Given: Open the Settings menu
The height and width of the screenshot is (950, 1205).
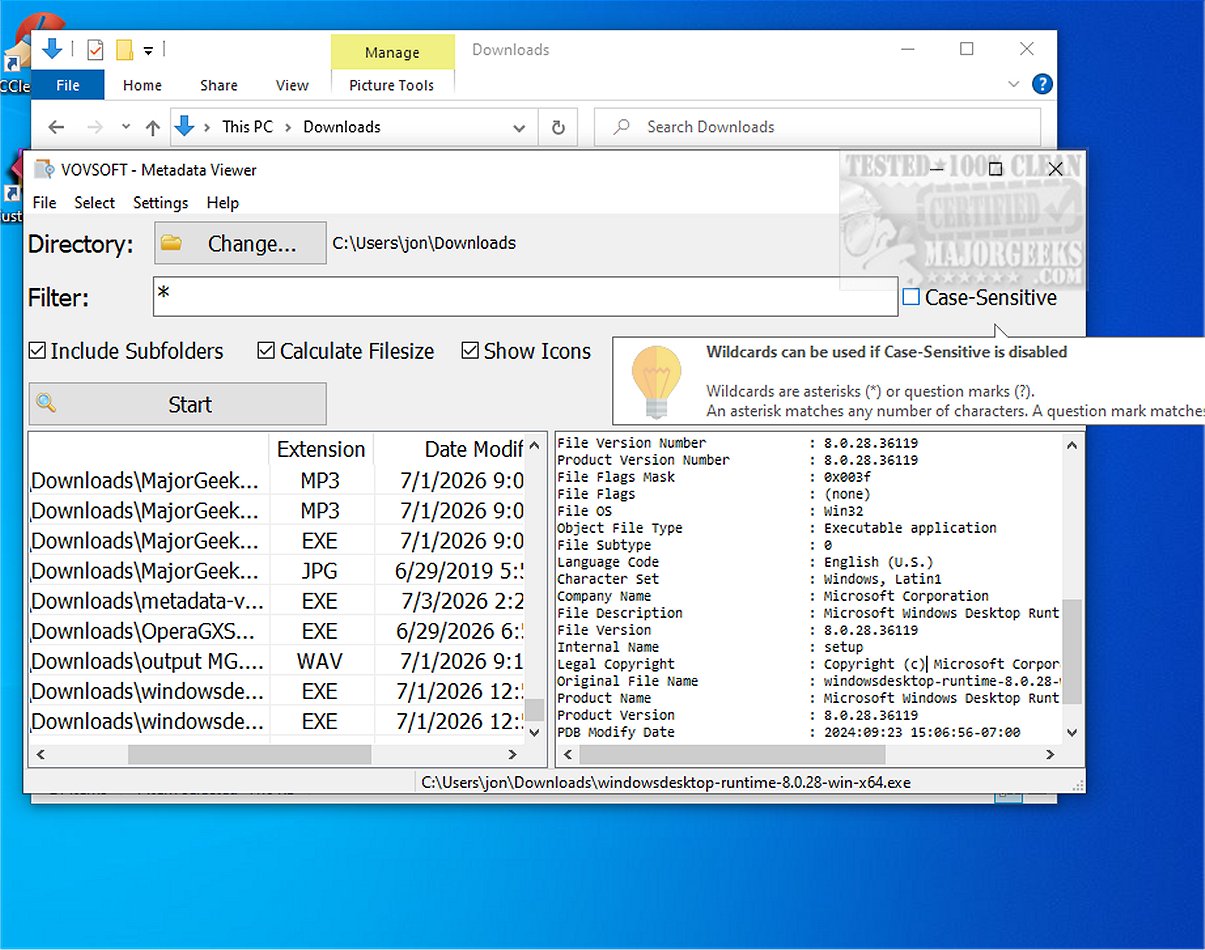Looking at the screenshot, I should [x=160, y=202].
